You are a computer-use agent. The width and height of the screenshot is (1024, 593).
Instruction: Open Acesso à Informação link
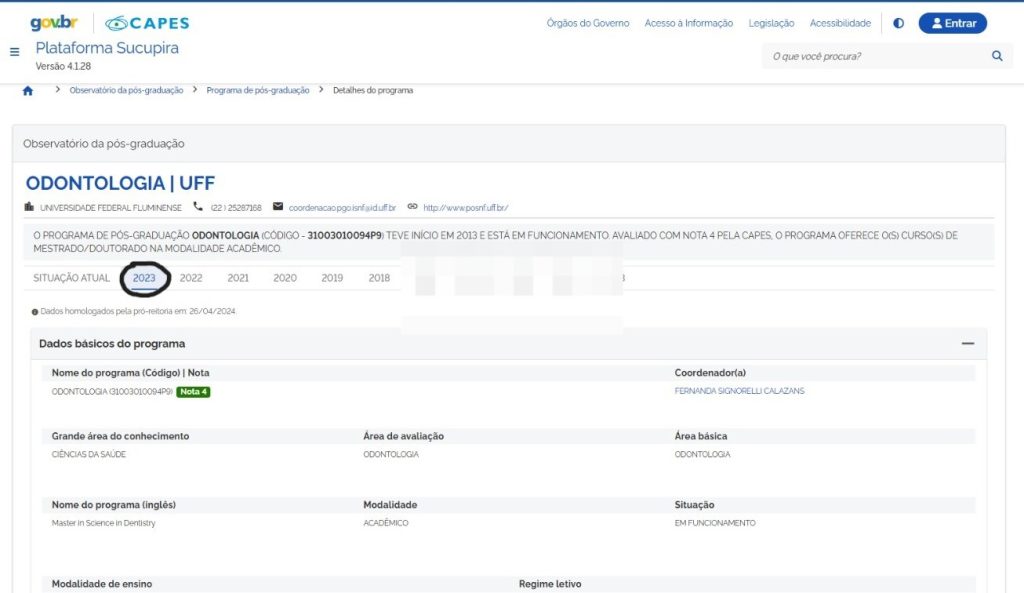pos(688,23)
